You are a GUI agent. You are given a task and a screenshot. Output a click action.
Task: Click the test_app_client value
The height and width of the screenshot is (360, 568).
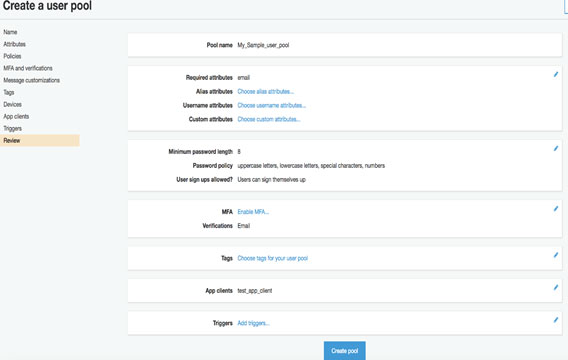[255, 291]
